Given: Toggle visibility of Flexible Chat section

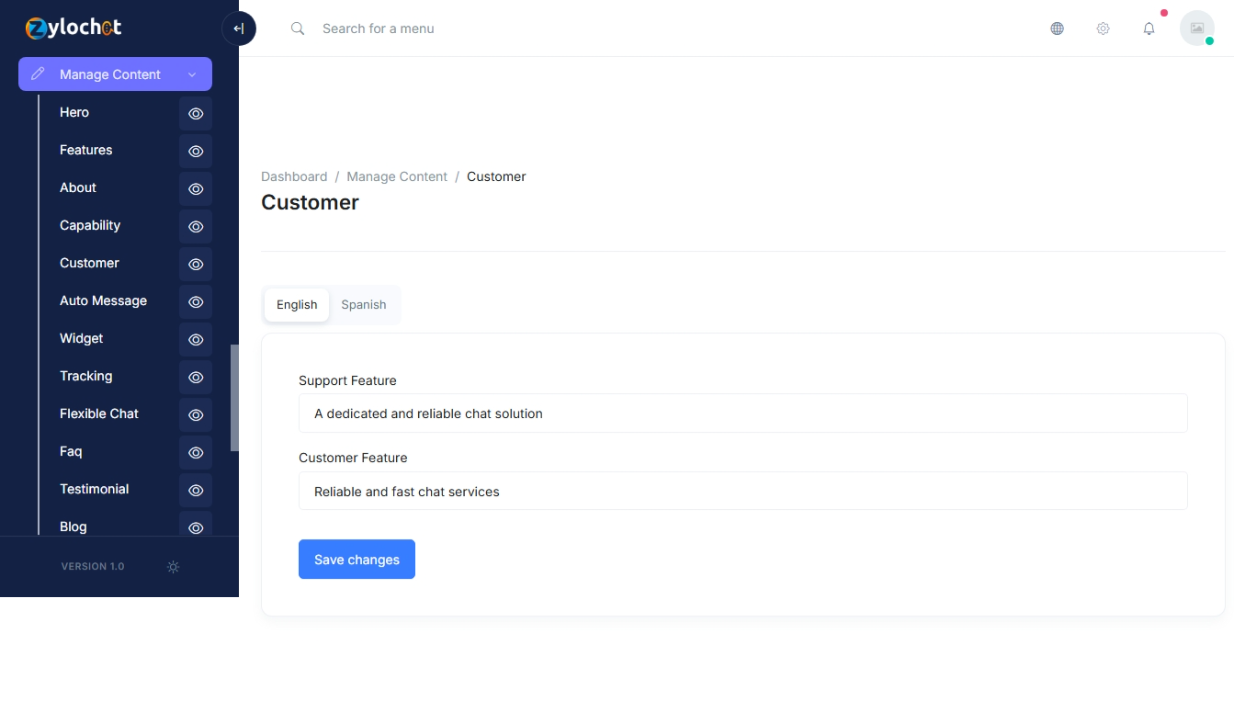Looking at the screenshot, I should [x=196, y=415].
